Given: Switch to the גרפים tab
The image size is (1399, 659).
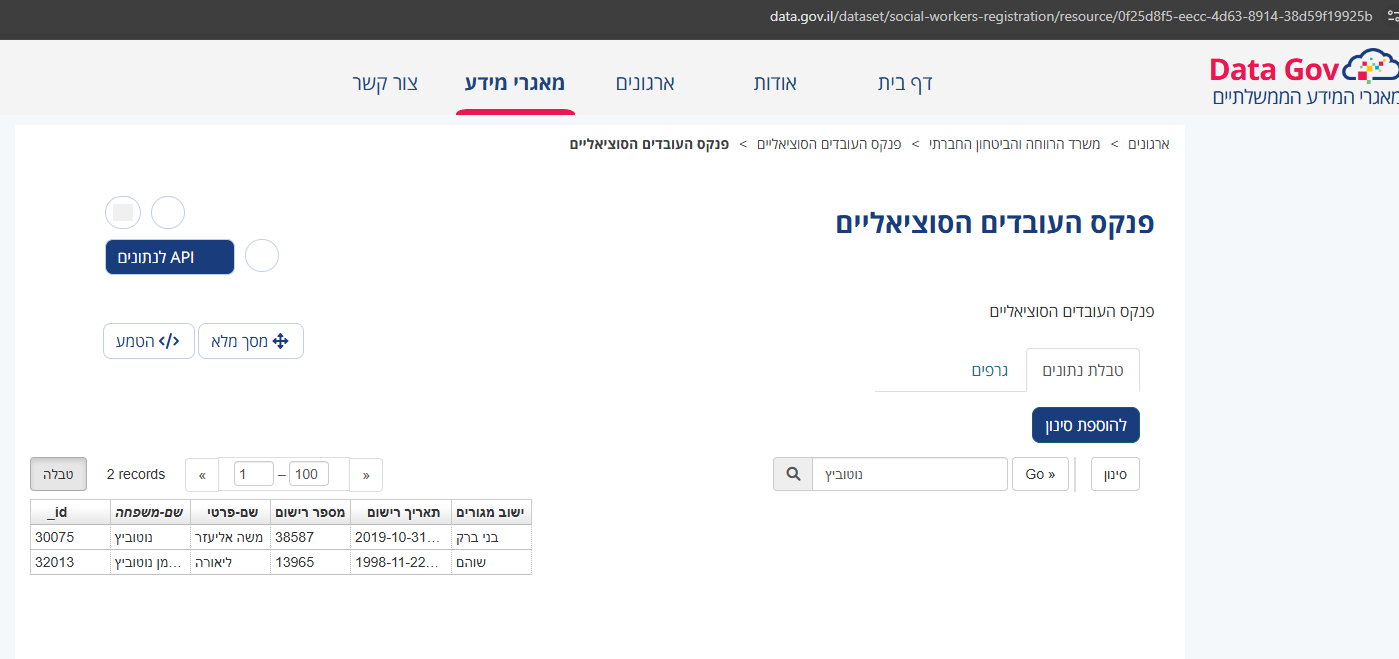Looking at the screenshot, I should (990, 370).
